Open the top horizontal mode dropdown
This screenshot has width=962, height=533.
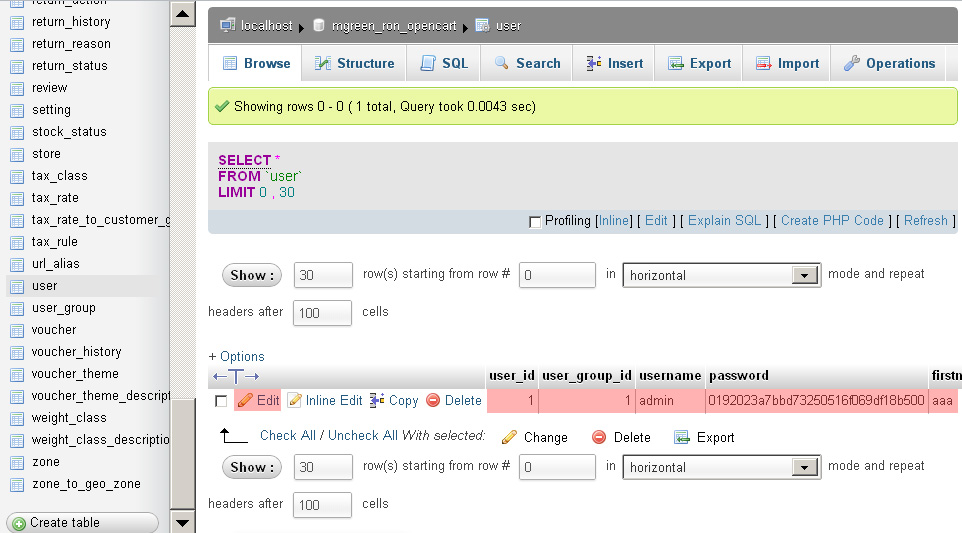(805, 275)
